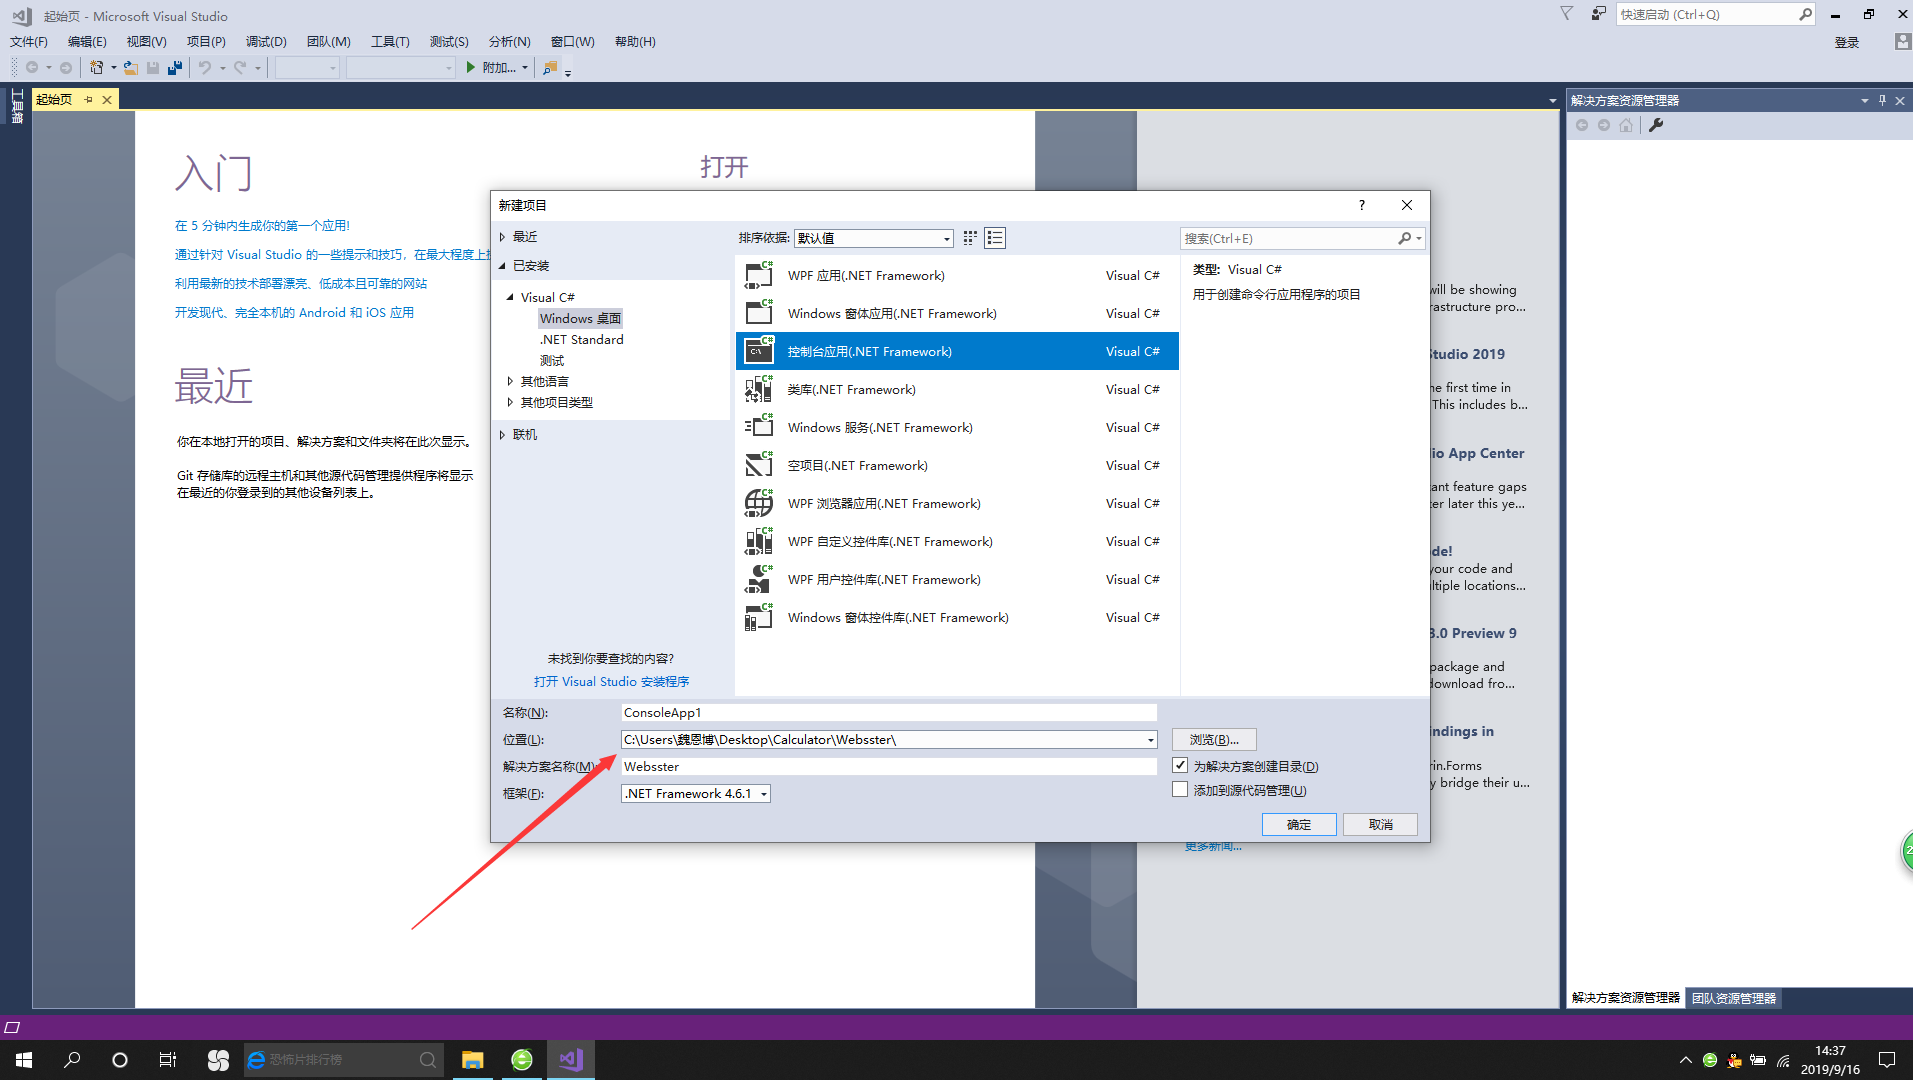This screenshot has height=1080, width=1913.
Task: Open the Visual Studio installer link
Action: [x=611, y=682]
